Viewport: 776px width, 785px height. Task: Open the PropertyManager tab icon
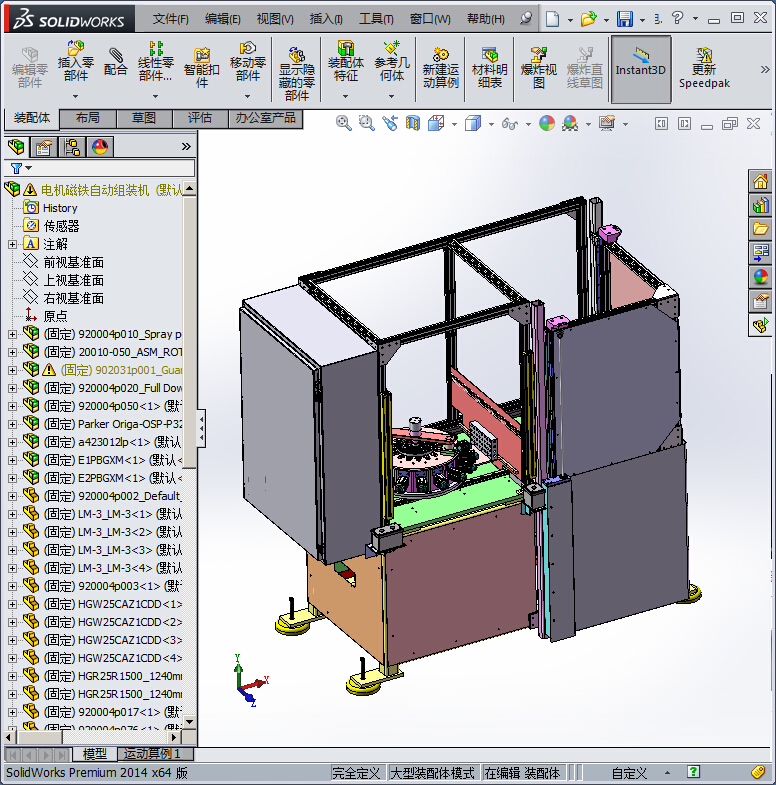click(x=44, y=147)
